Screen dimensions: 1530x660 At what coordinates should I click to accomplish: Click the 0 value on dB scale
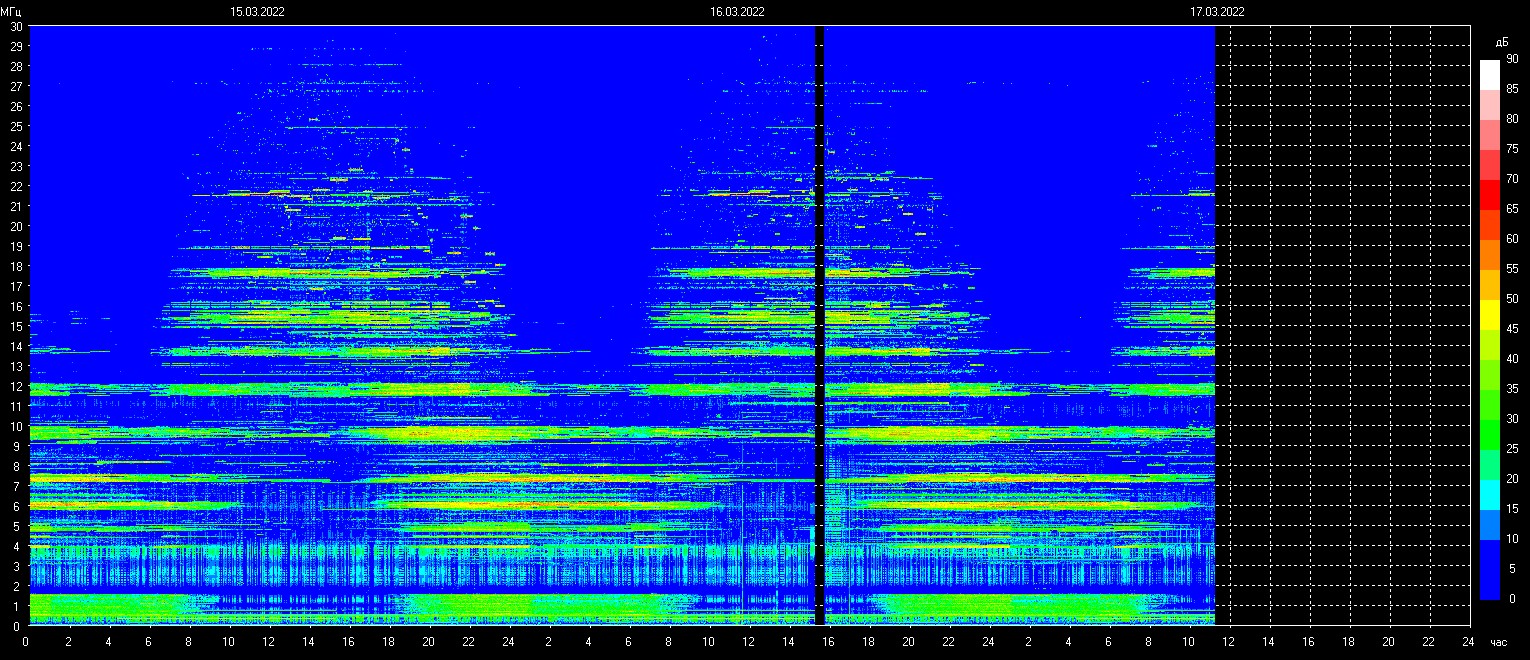(x=1512, y=599)
